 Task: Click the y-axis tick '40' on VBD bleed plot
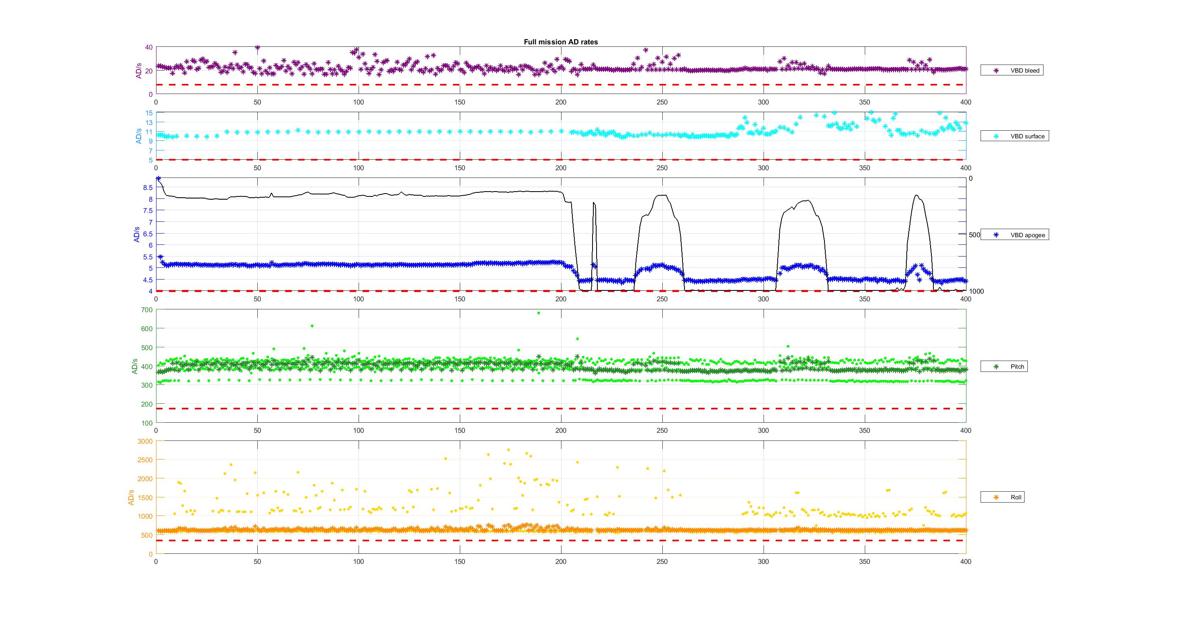[148, 47]
